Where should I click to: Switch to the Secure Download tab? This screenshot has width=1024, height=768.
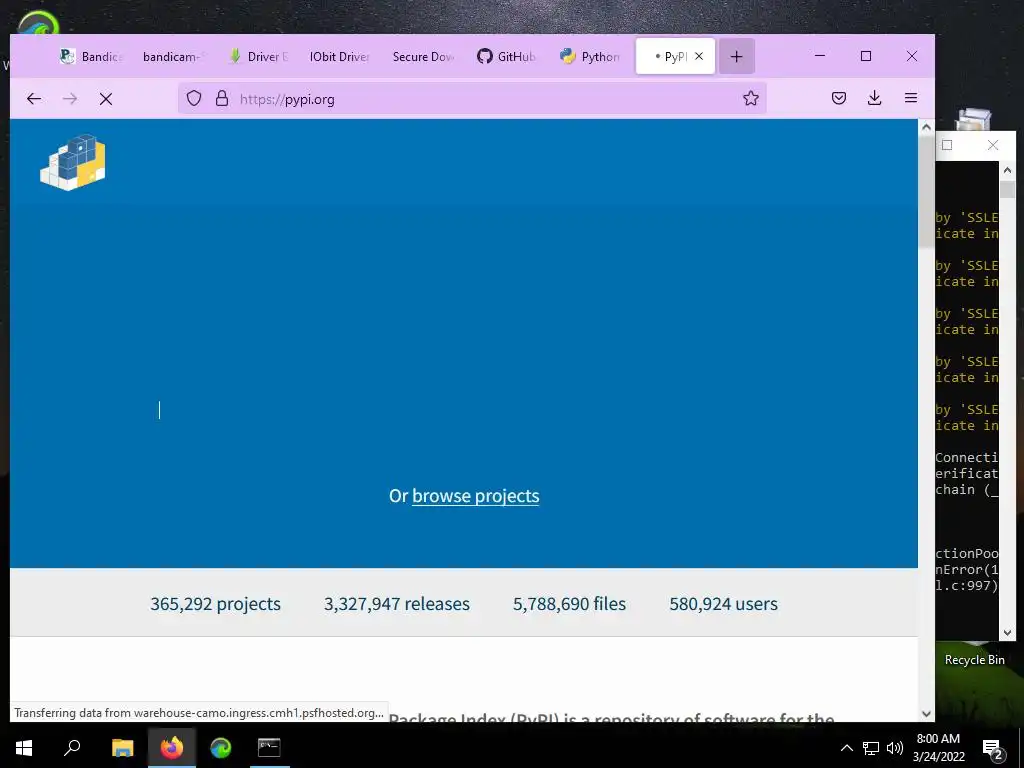423,57
